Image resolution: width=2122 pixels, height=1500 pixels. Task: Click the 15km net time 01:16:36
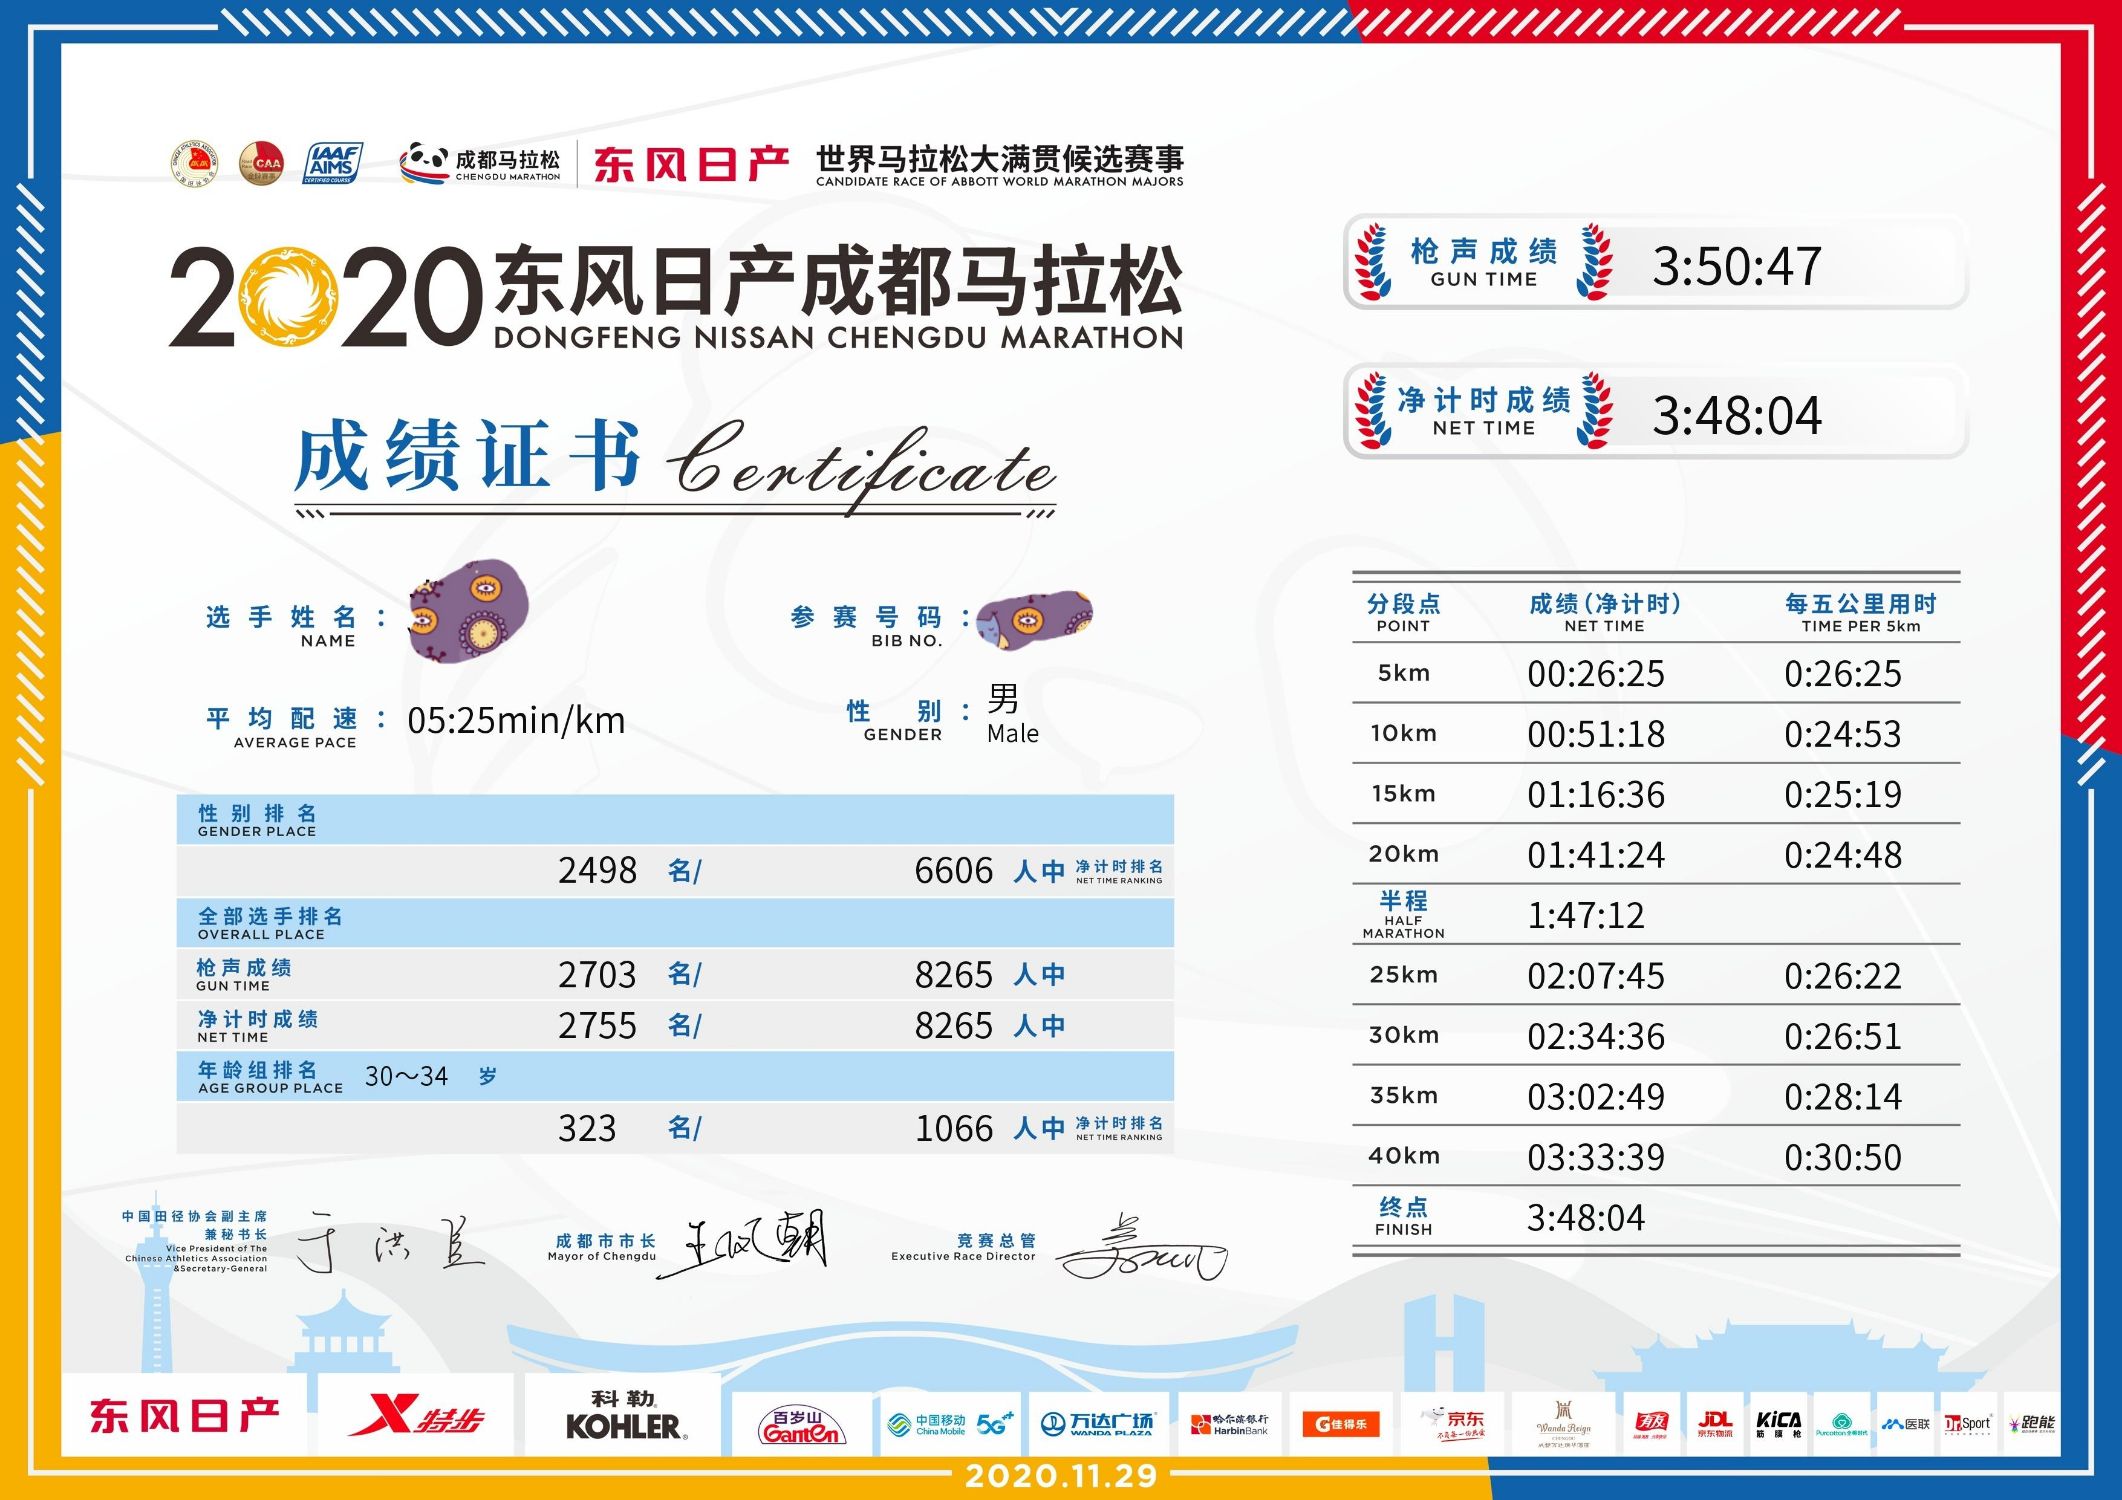click(x=1596, y=795)
